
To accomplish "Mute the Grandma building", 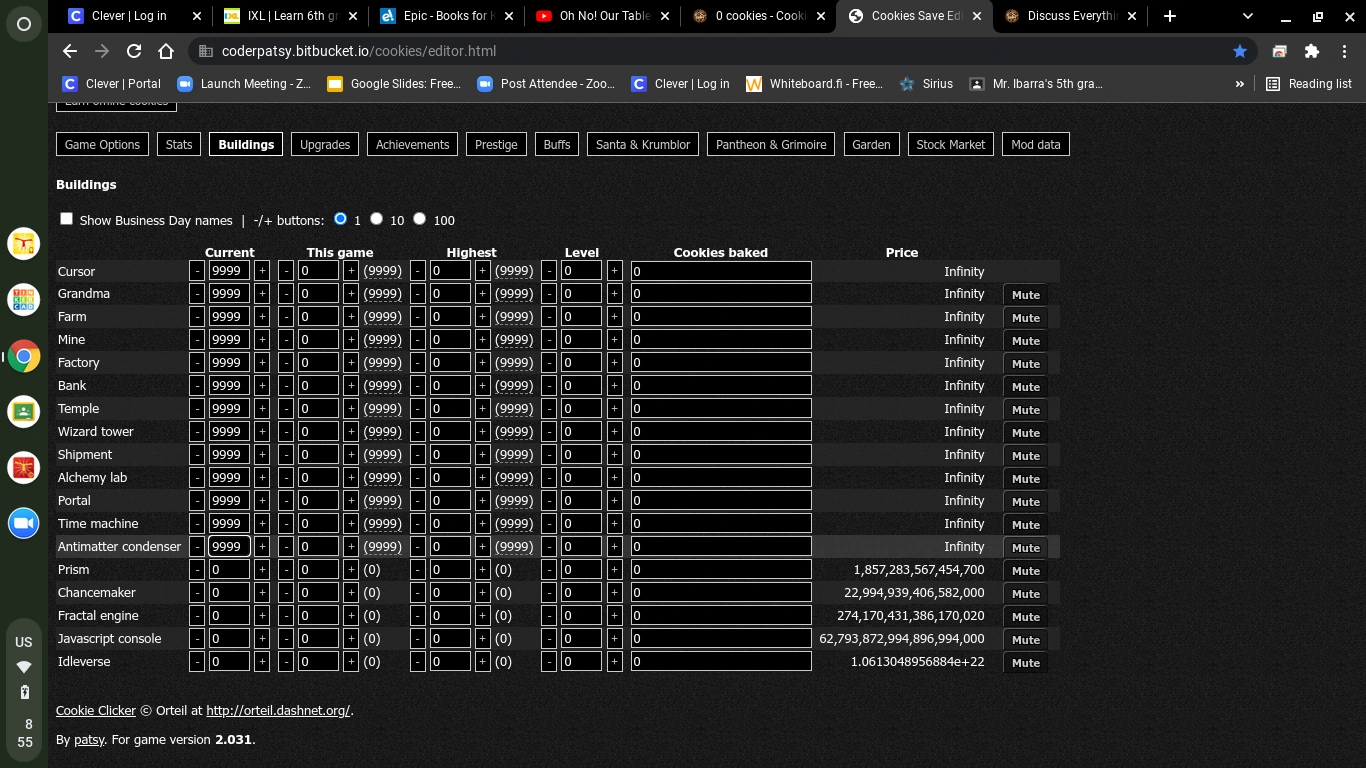I will (1025, 294).
